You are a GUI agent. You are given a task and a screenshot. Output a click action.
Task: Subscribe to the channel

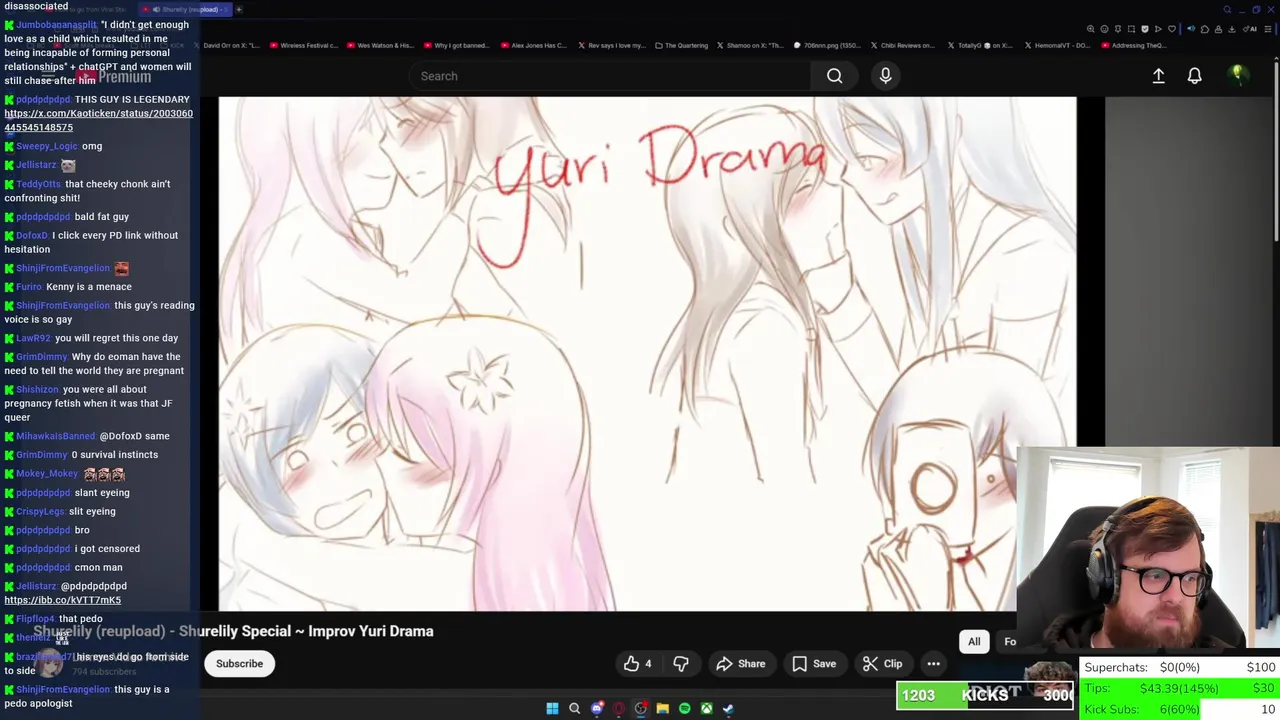pos(239,664)
